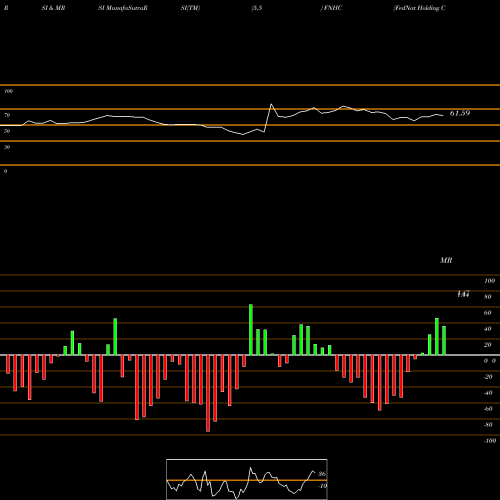Screen dimensions: 500x500
Task: Select the 36 value in mini chart
Action: tap(322, 474)
